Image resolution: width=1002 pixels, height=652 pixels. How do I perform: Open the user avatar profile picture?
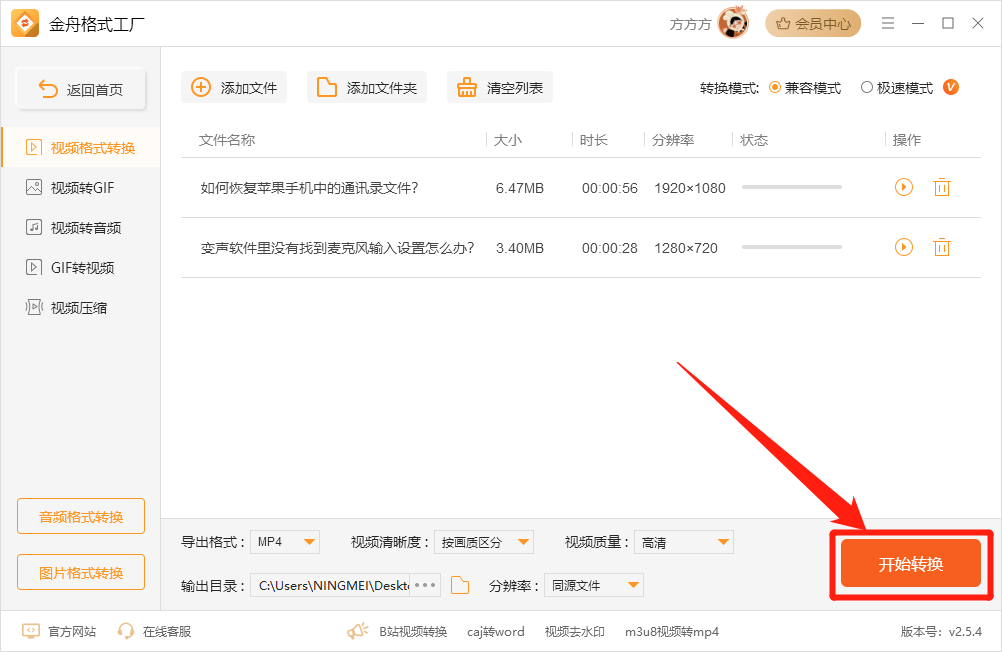tap(734, 23)
